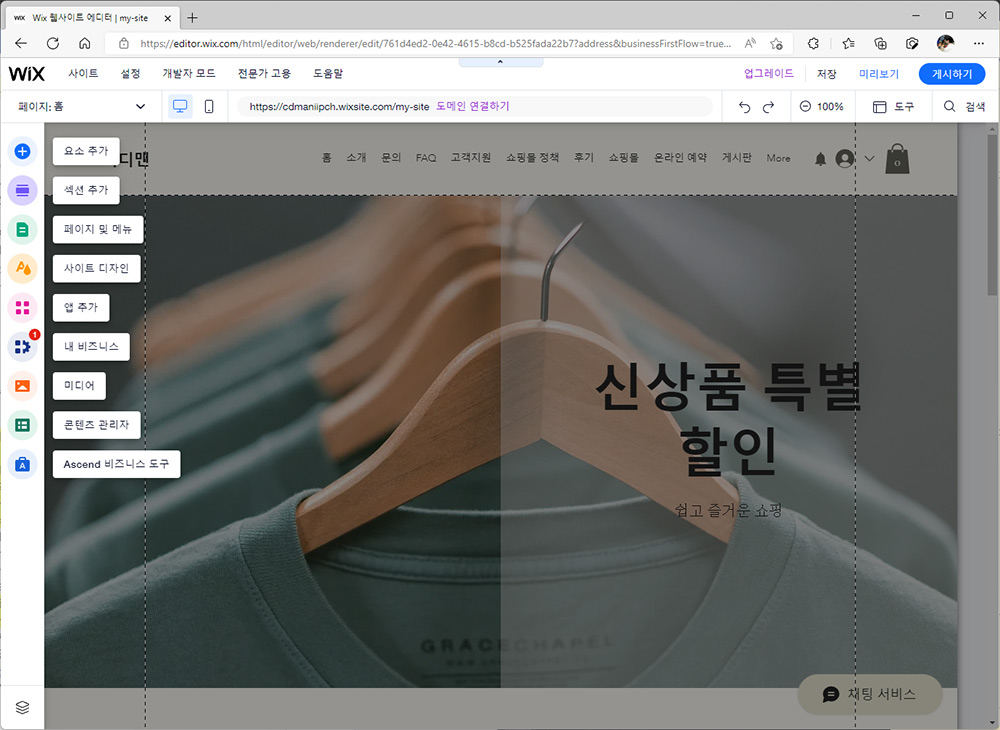Click the browser address bar URL
Screen dimensions: 1000x730
[435, 43]
